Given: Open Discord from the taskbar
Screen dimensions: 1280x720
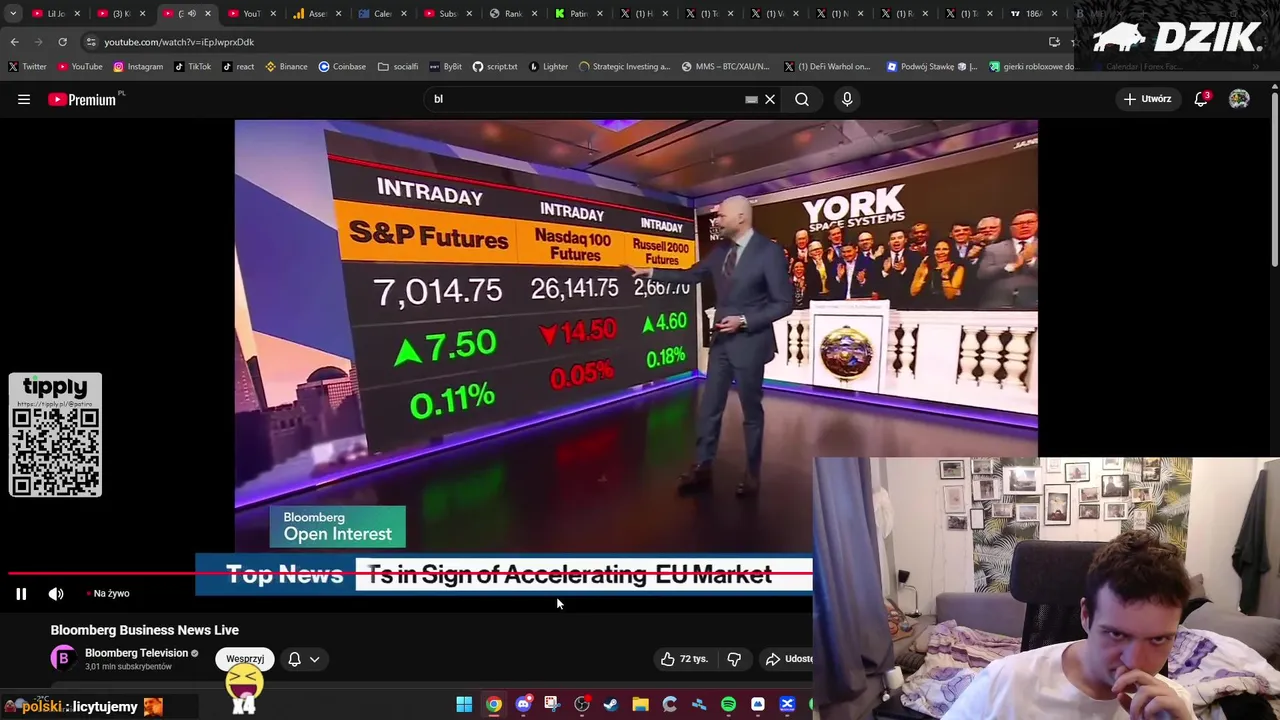Looking at the screenshot, I should click(523, 705).
